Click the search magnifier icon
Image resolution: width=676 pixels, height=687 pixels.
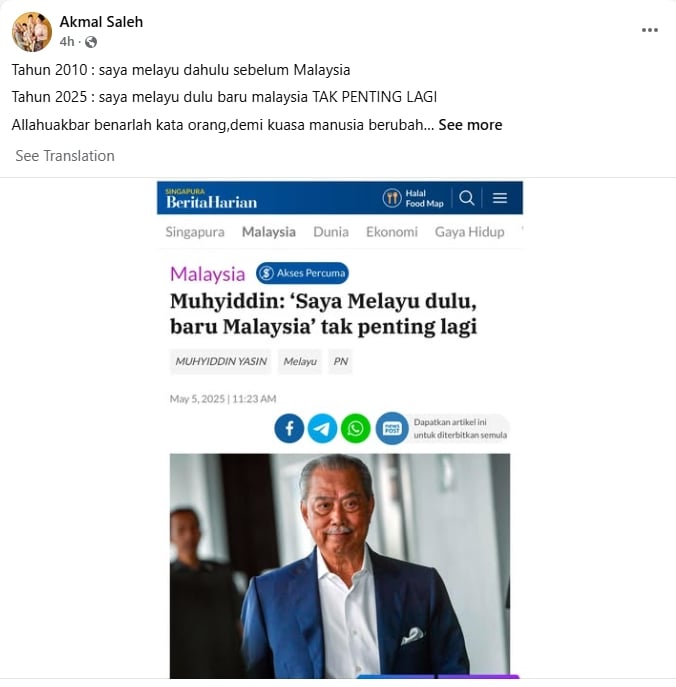pos(467,198)
